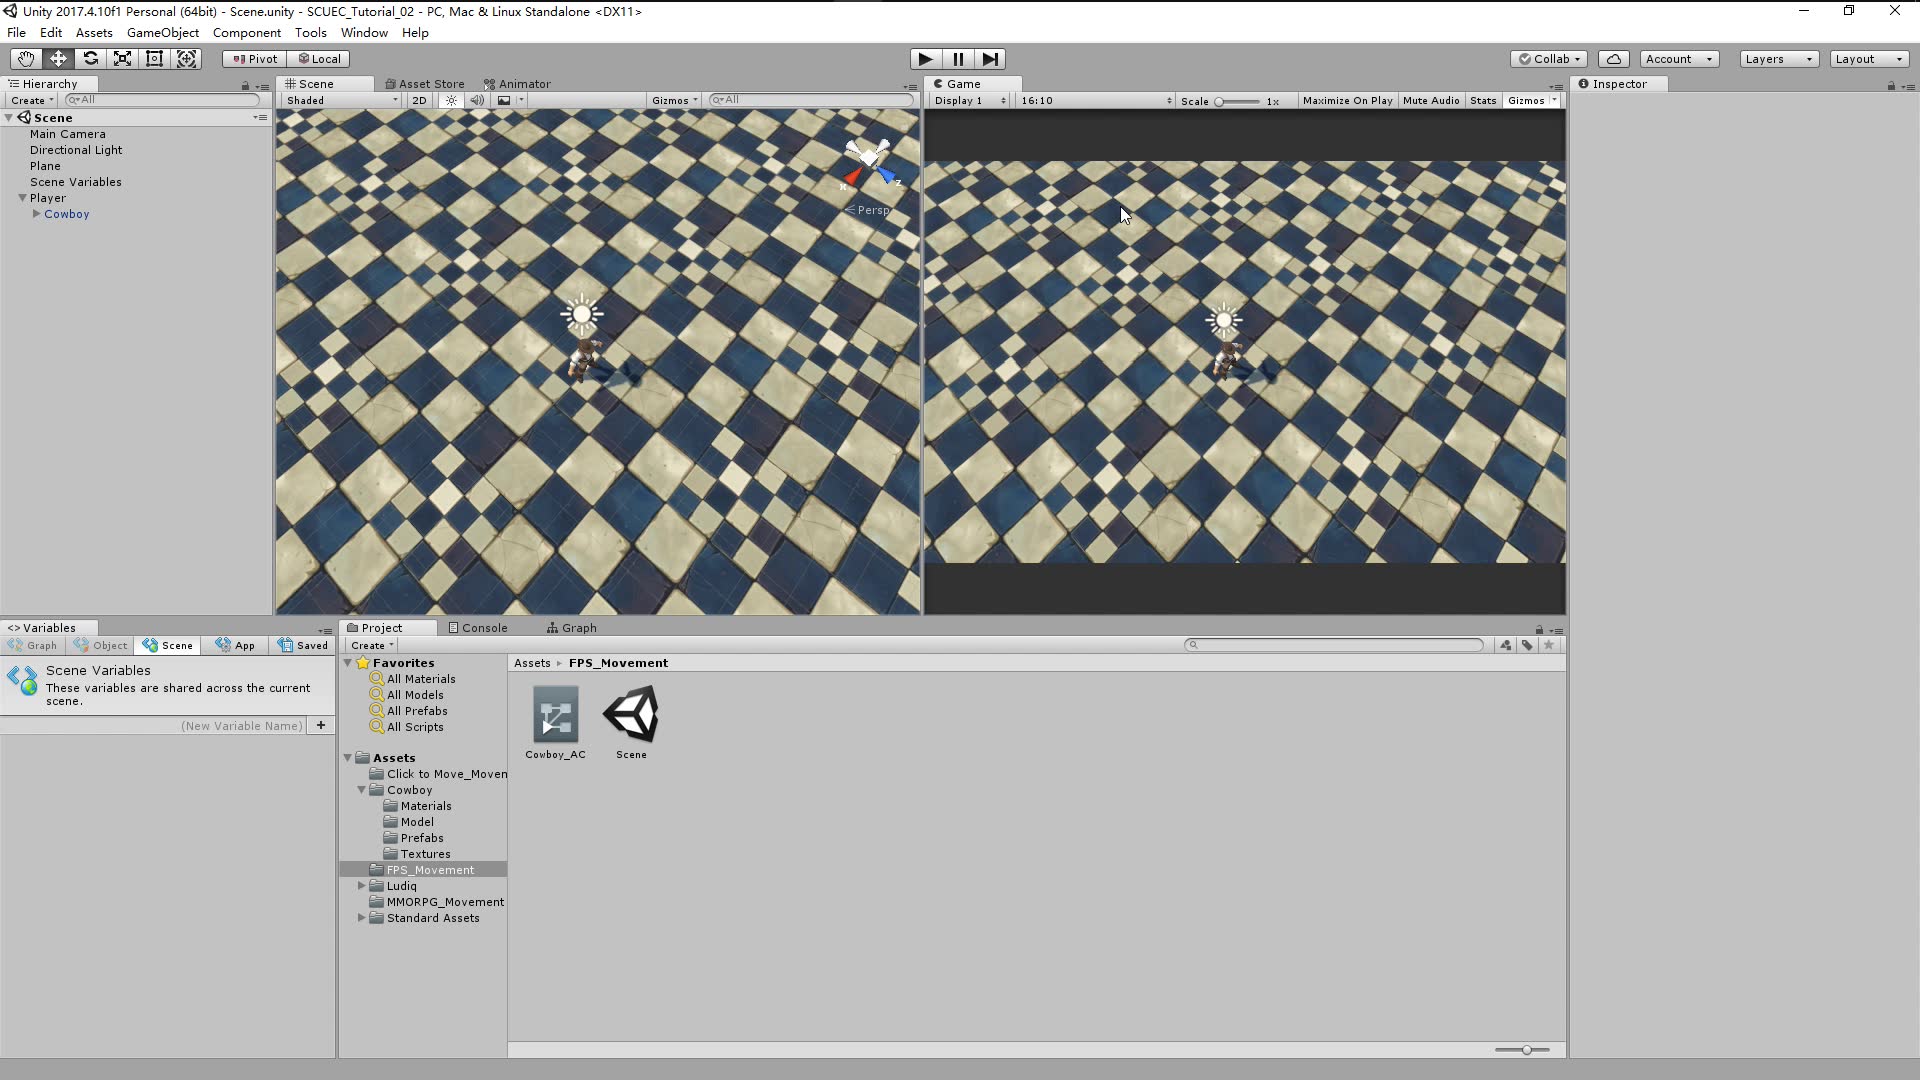Click the Step frame button

pos(989,59)
